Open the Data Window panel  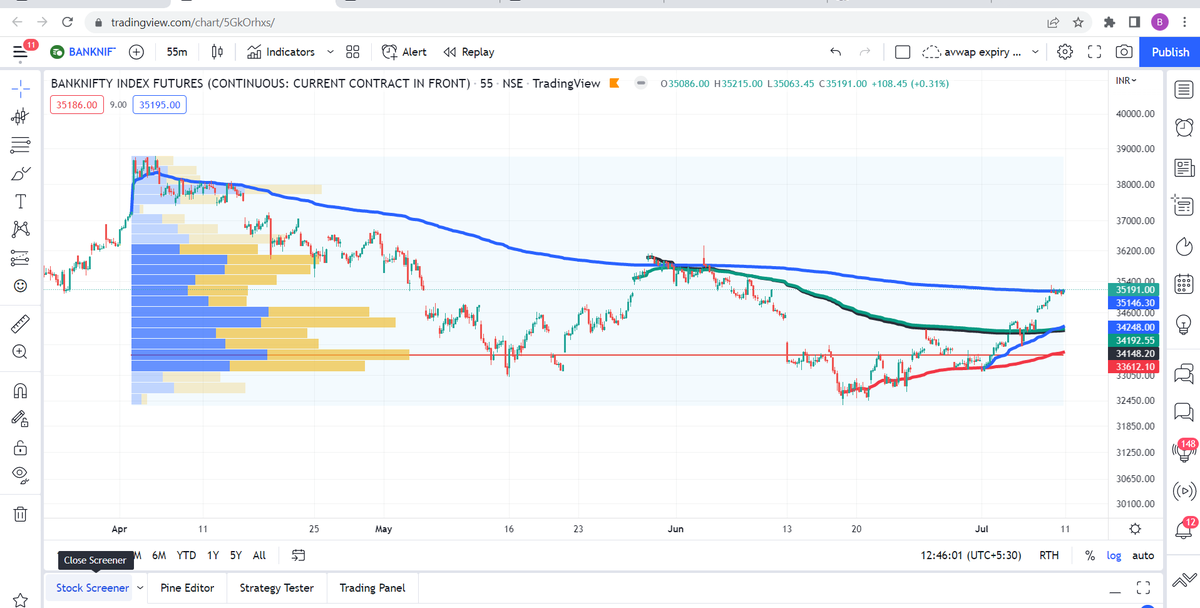point(1184,206)
